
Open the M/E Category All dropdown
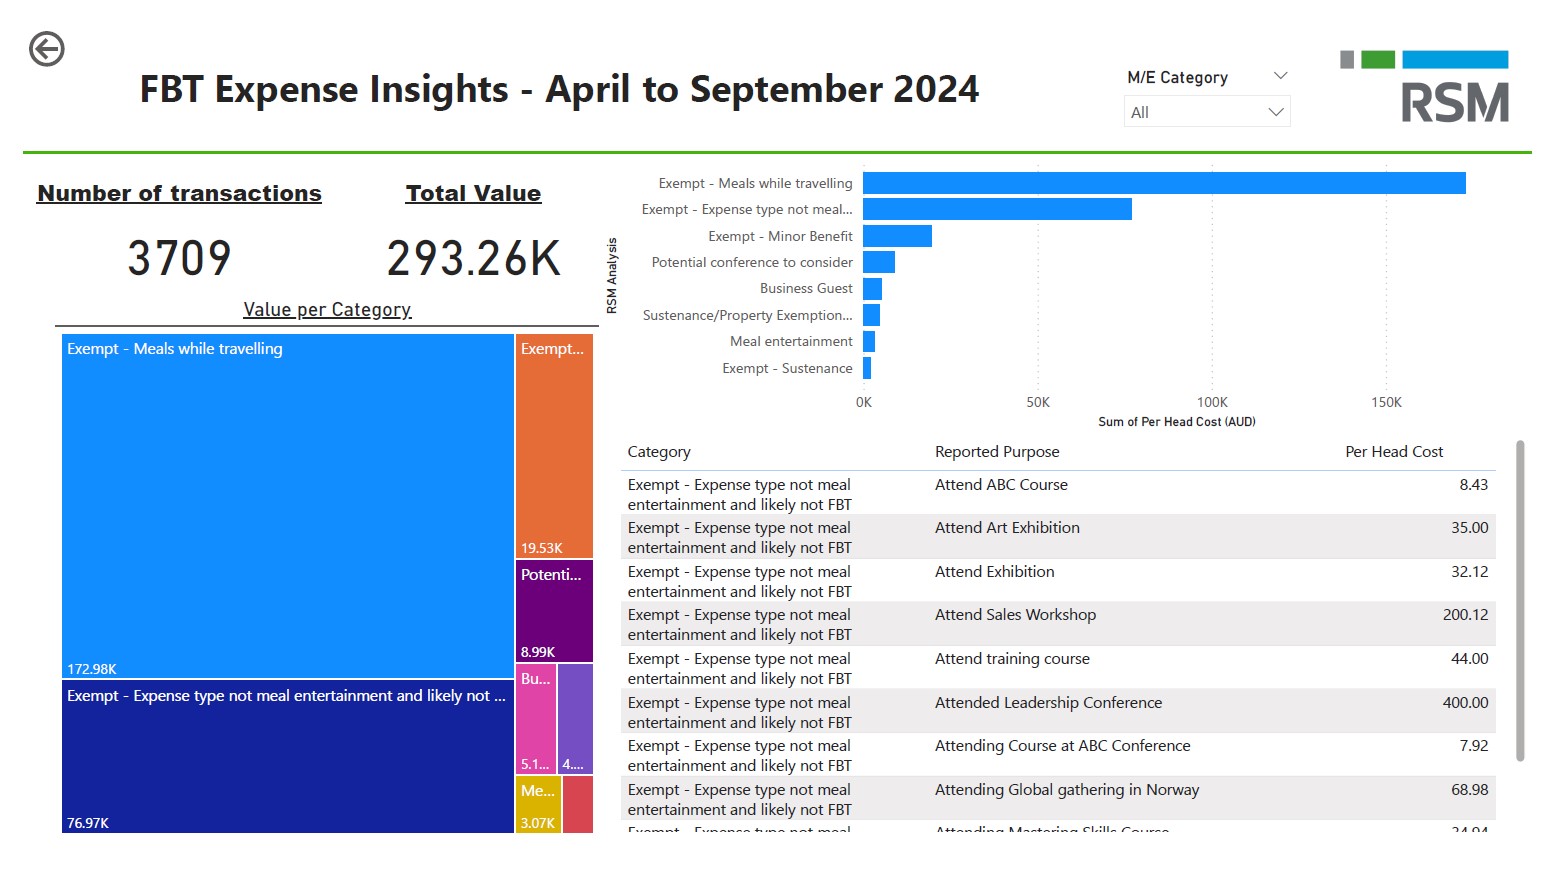[x=1207, y=112]
